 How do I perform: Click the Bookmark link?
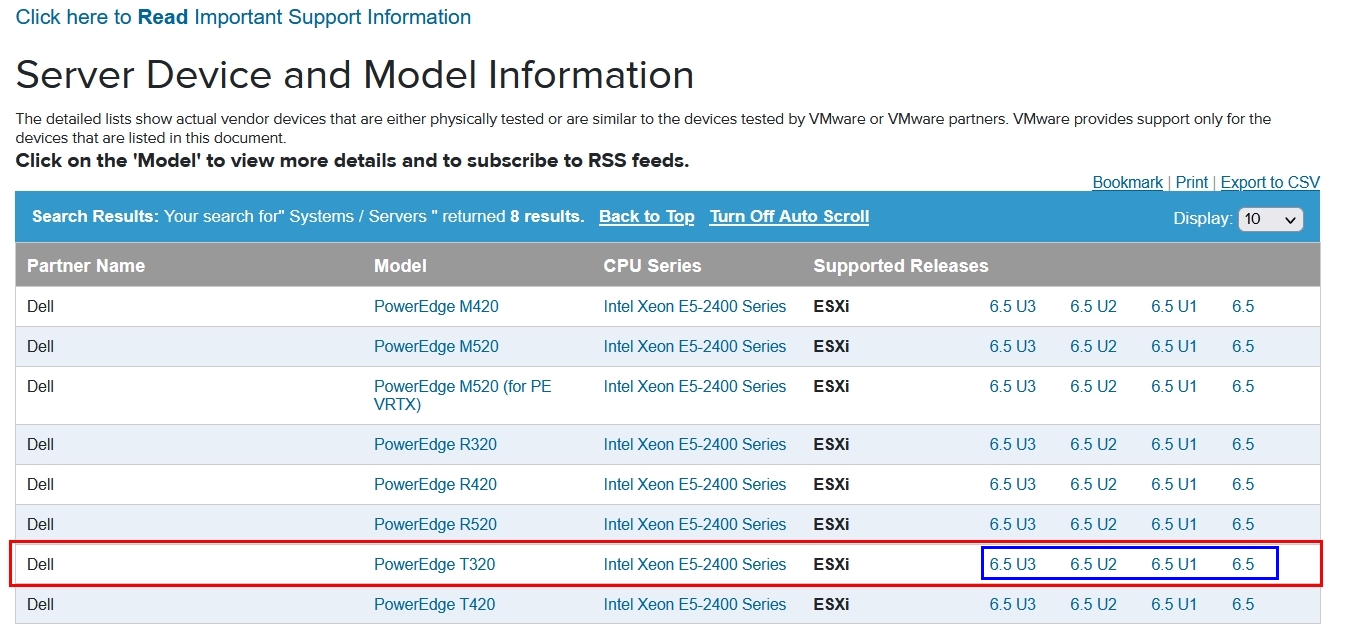click(x=1127, y=182)
